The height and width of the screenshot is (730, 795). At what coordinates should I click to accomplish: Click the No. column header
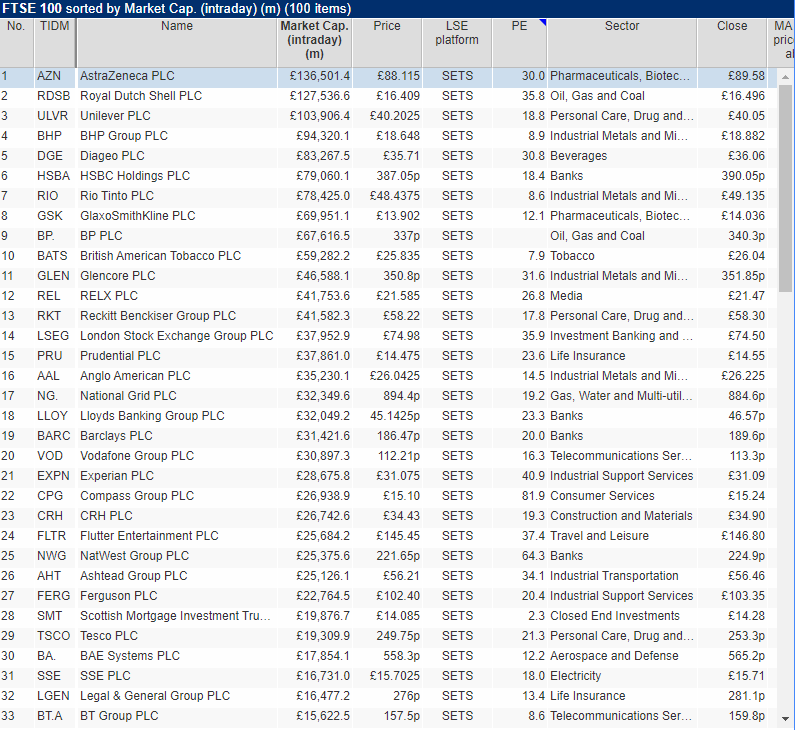point(16,43)
